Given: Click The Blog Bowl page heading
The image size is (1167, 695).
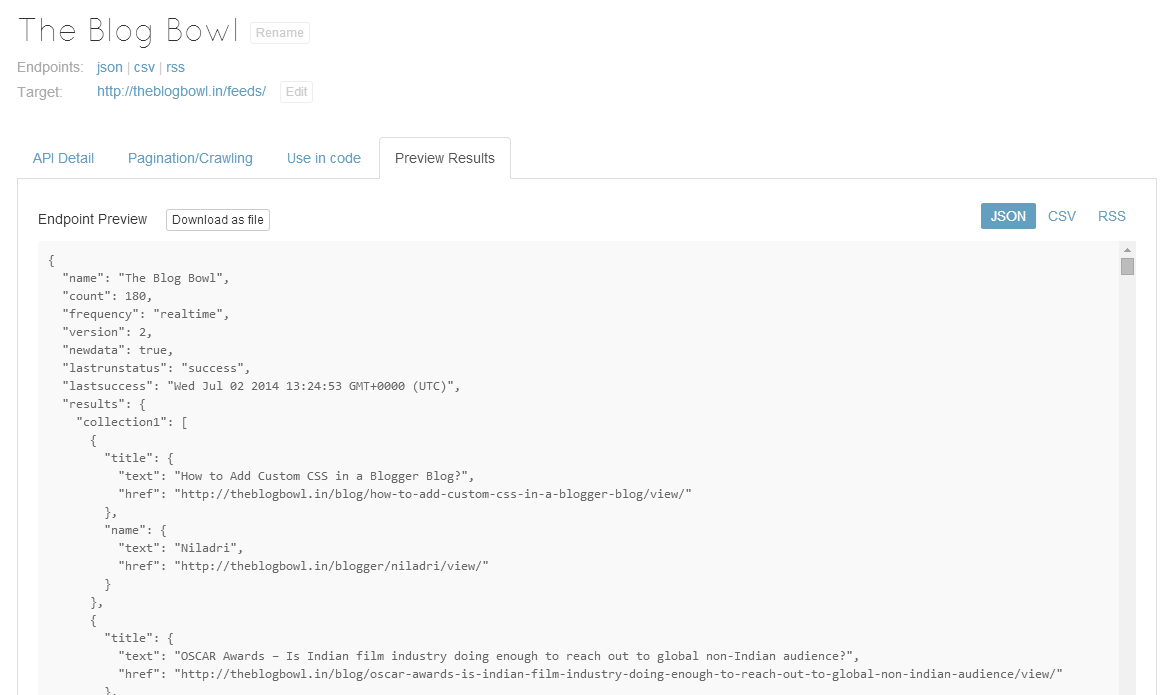Looking at the screenshot, I should (x=128, y=31).
